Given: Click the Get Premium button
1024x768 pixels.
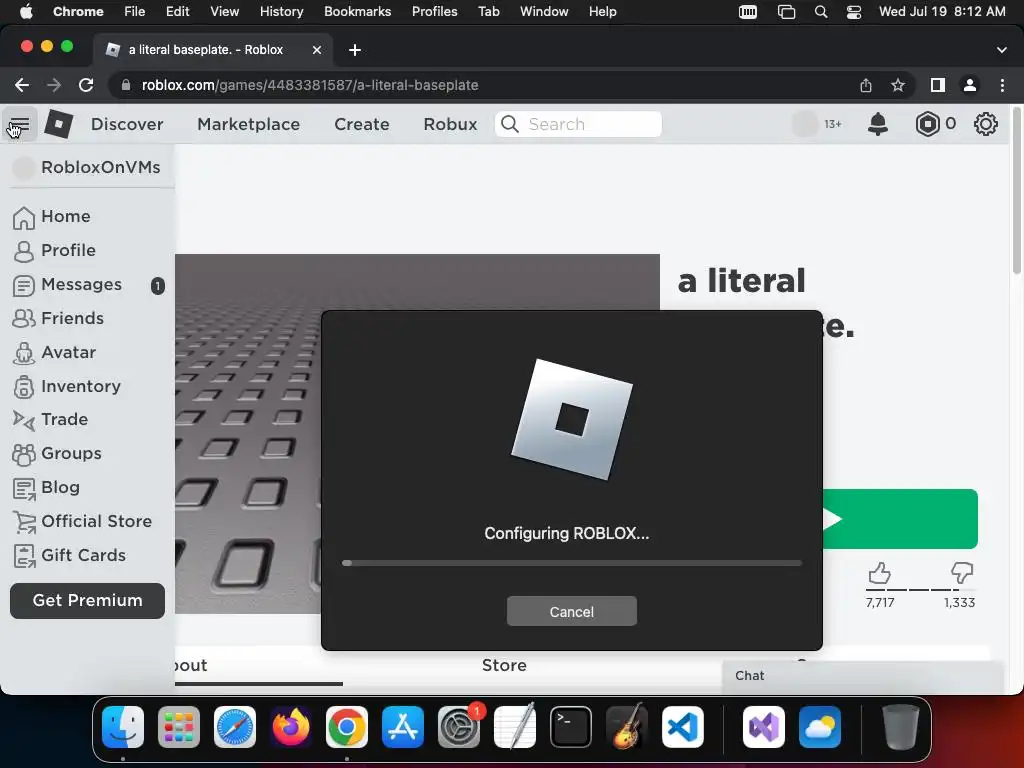Looking at the screenshot, I should [88, 601].
